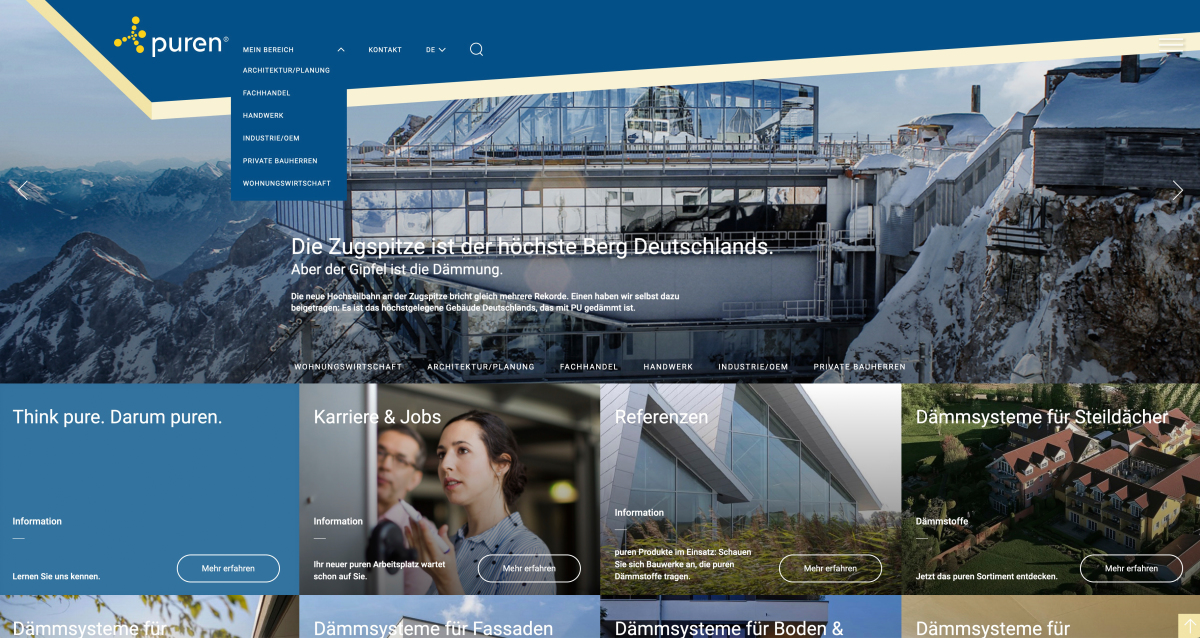Open Industrie/OEM link in hero banner
Screen dimensions: 1200x638
click(753, 367)
